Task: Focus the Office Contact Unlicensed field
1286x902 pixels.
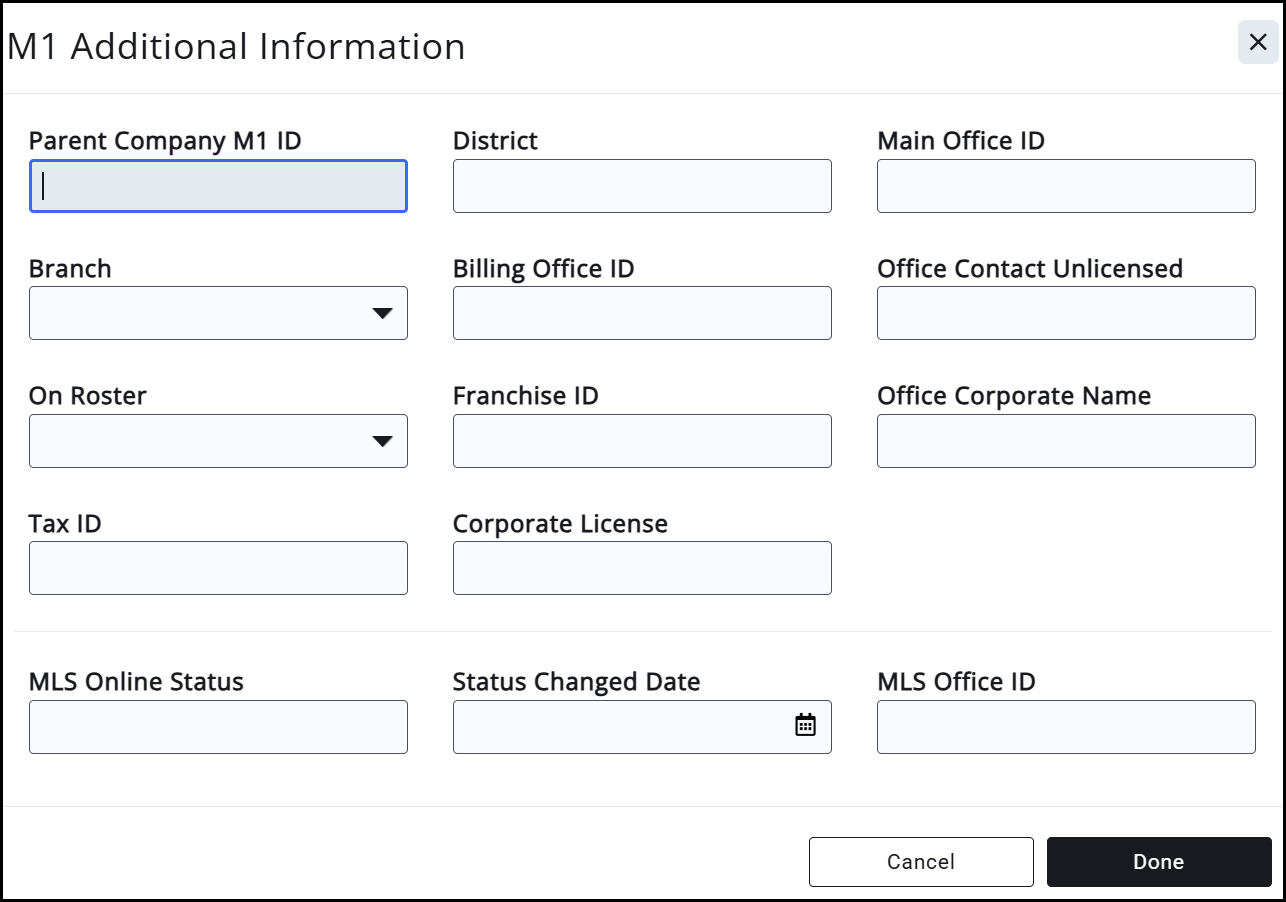Action: 1065,314
